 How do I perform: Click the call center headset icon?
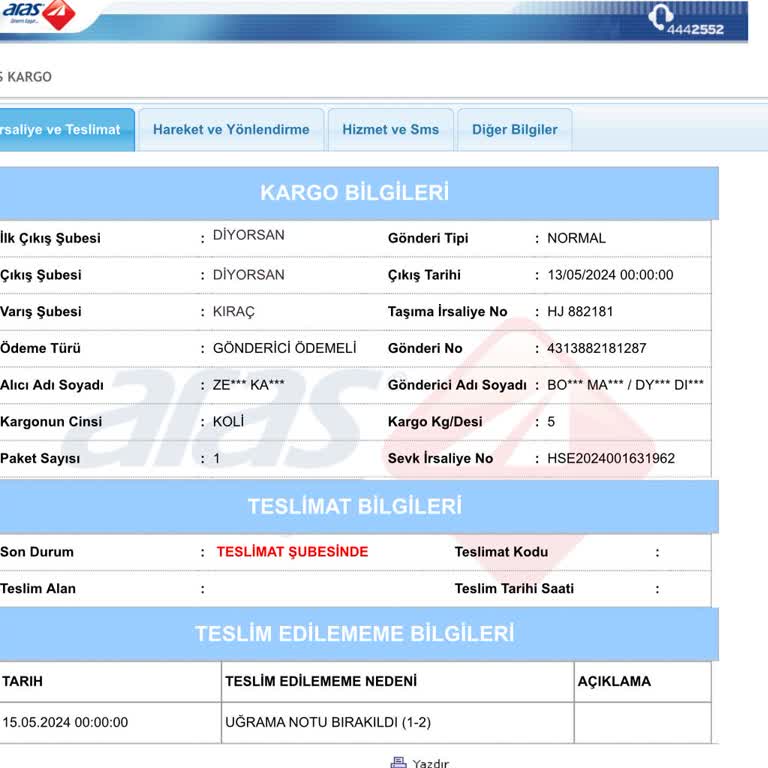point(660,17)
